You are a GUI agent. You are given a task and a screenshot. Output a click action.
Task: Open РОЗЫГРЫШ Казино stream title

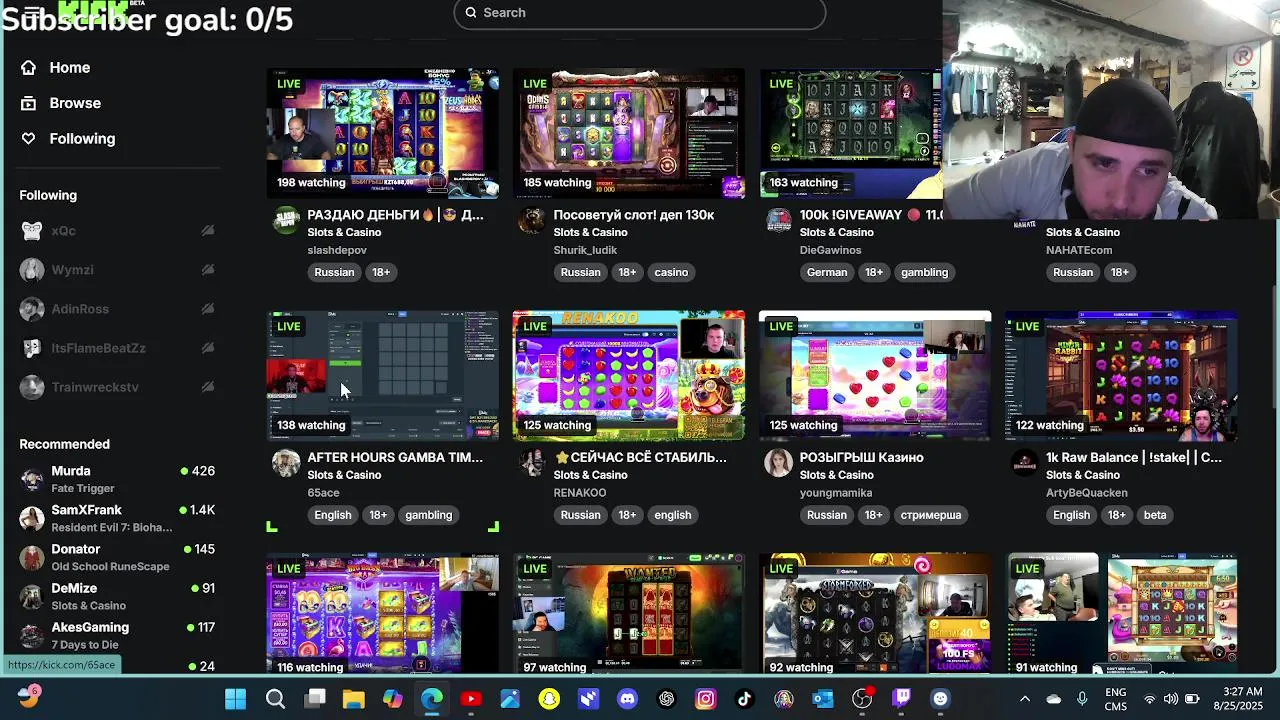[862, 457]
